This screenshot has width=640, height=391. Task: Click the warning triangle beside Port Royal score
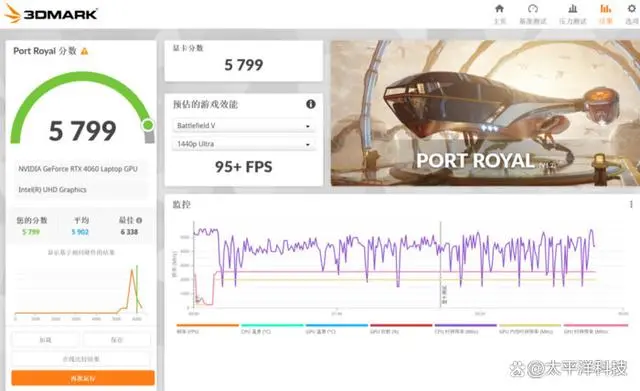(84, 51)
